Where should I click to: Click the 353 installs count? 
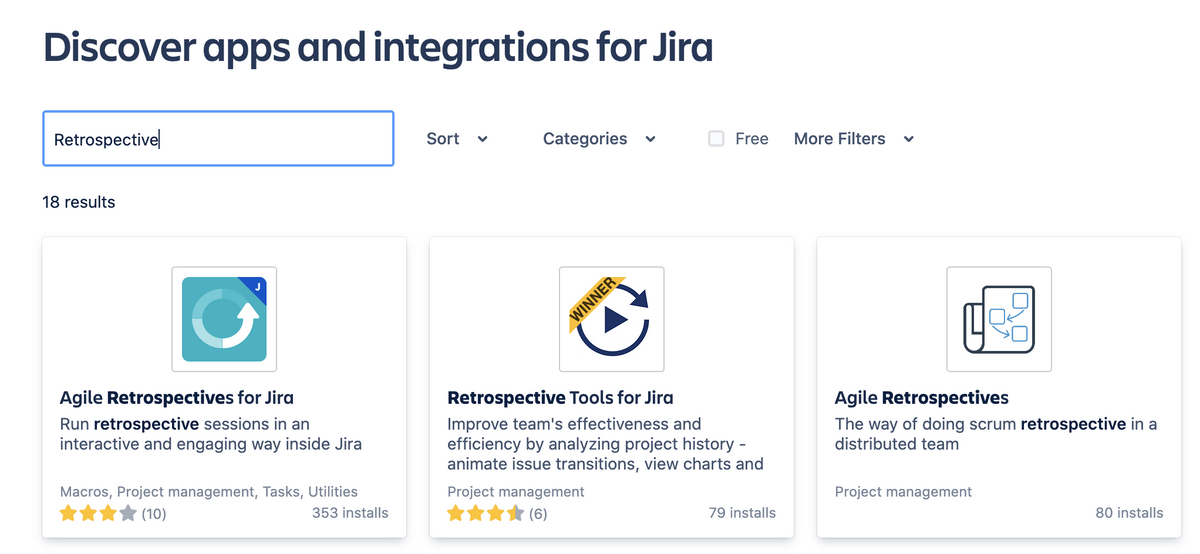coord(349,513)
